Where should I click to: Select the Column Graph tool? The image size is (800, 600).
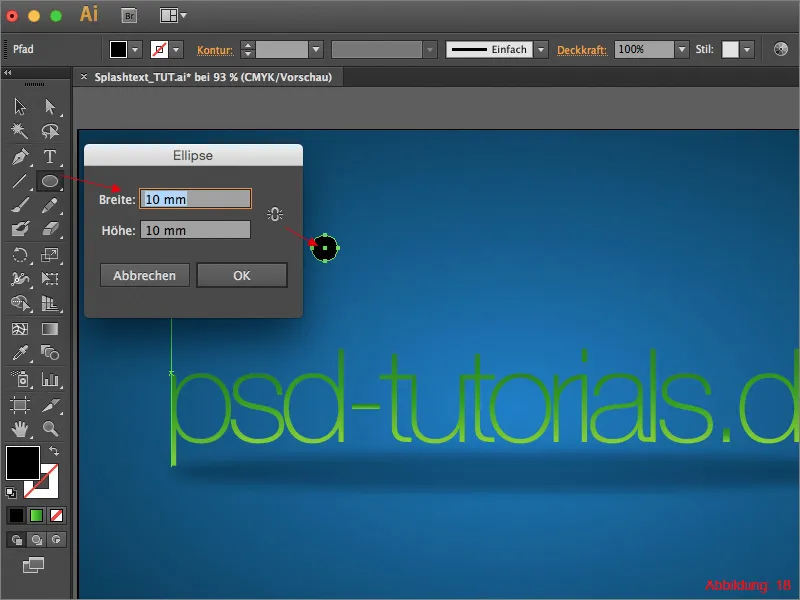point(50,379)
